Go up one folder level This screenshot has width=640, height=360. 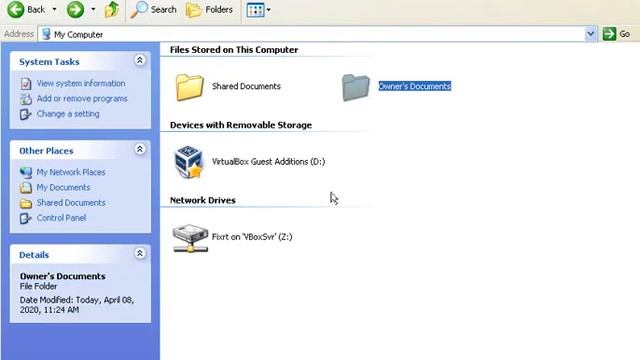[112, 9]
